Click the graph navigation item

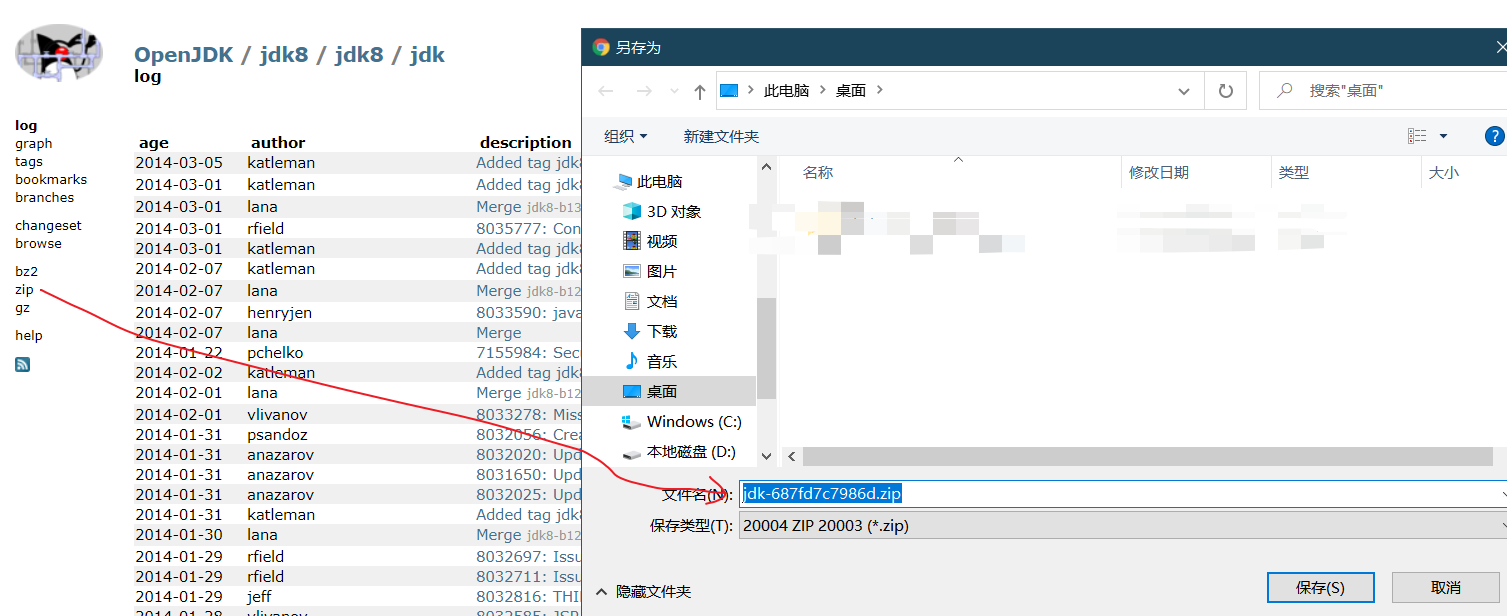[33, 143]
